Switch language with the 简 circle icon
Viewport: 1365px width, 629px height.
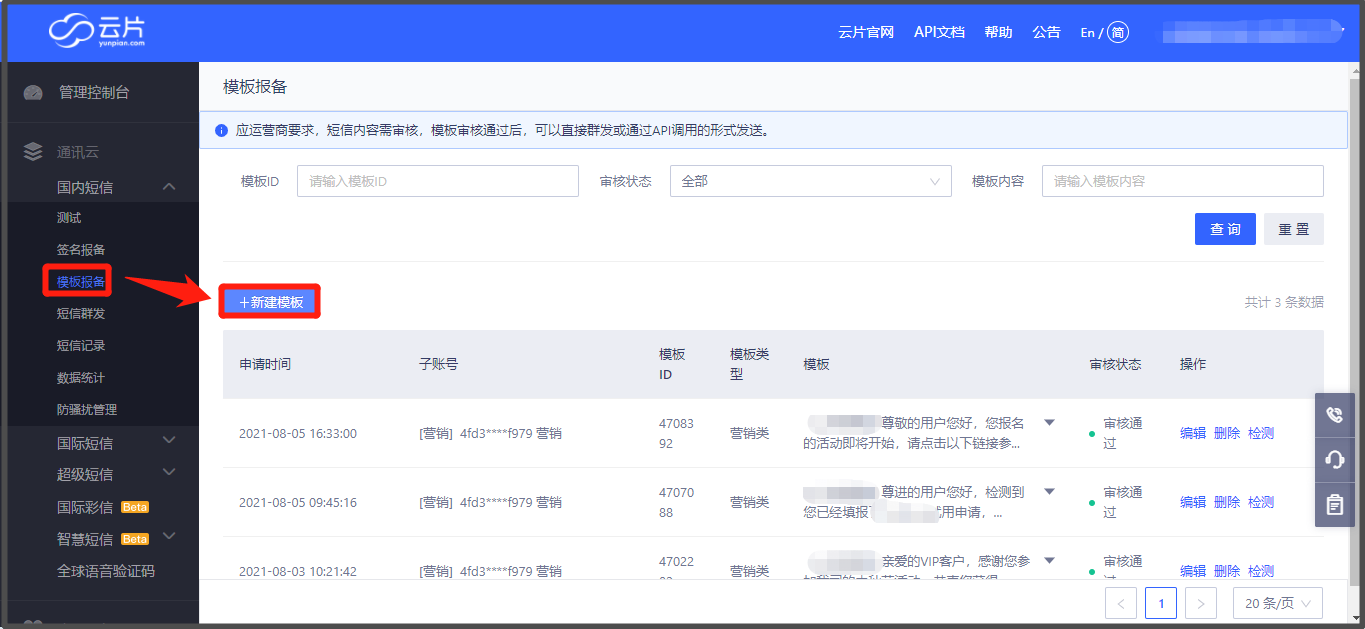1118,32
